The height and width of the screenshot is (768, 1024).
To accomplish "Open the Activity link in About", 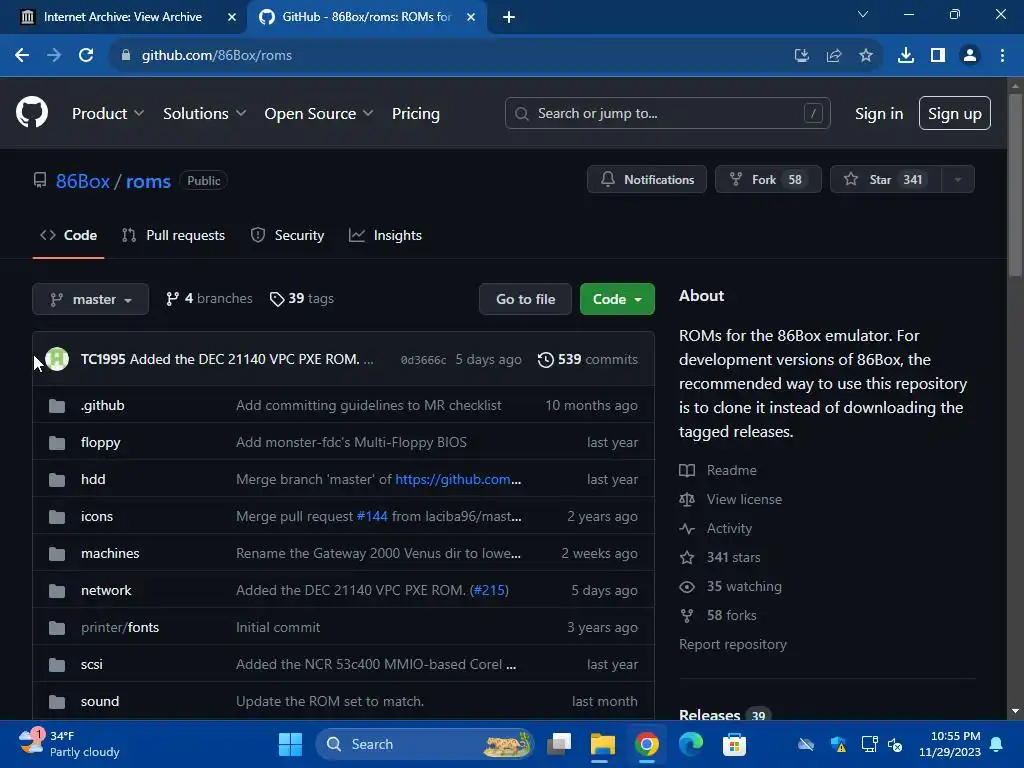I will [x=729, y=528].
